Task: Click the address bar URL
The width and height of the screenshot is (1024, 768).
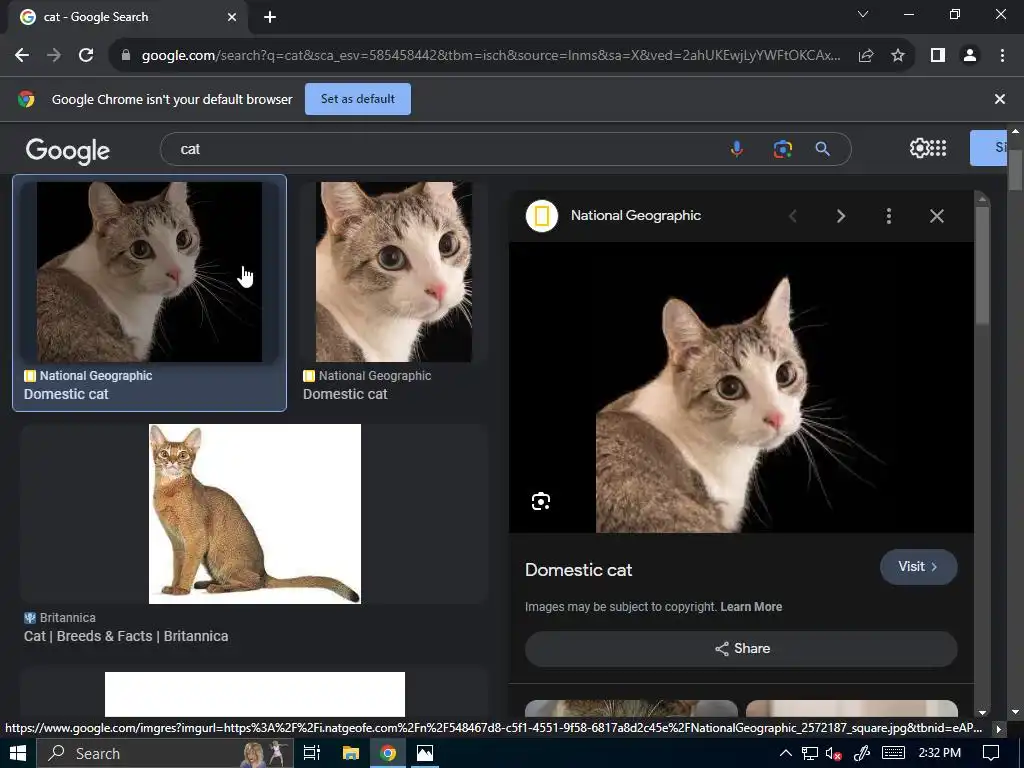Action: point(490,56)
